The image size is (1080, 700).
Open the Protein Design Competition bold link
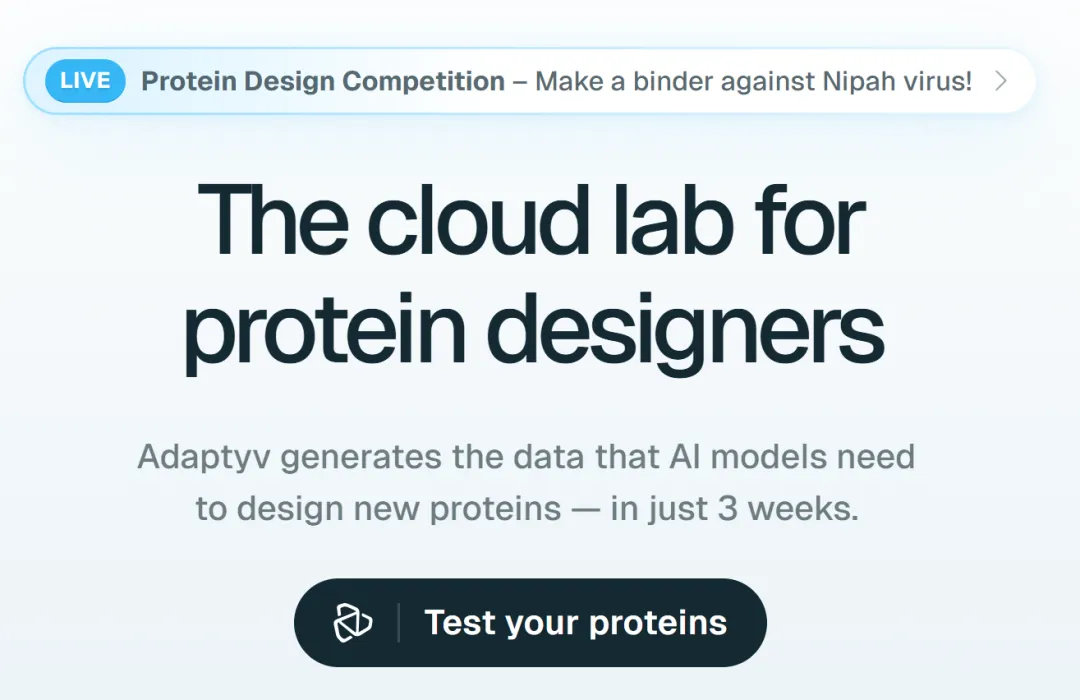tap(323, 81)
